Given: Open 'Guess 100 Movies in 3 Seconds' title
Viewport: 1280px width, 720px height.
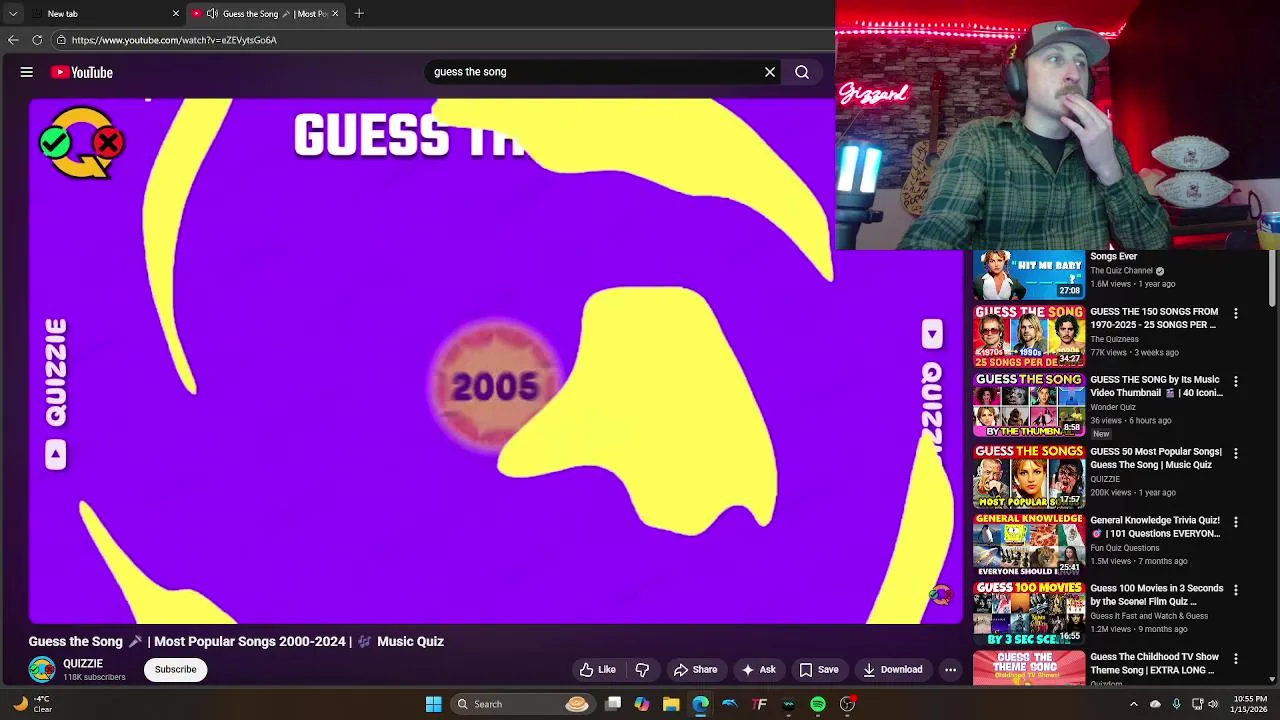Looking at the screenshot, I should pos(1156,595).
